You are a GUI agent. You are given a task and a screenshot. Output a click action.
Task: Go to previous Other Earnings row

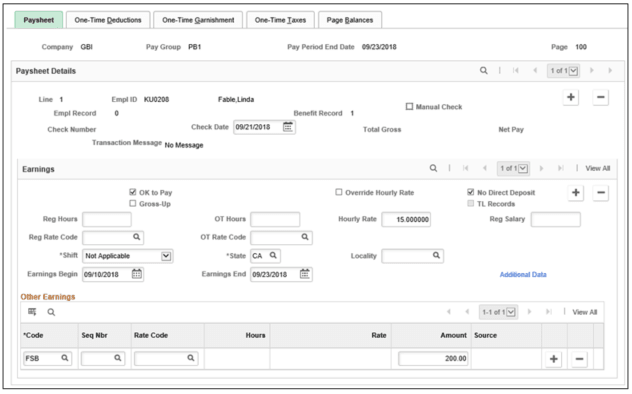[467, 312]
